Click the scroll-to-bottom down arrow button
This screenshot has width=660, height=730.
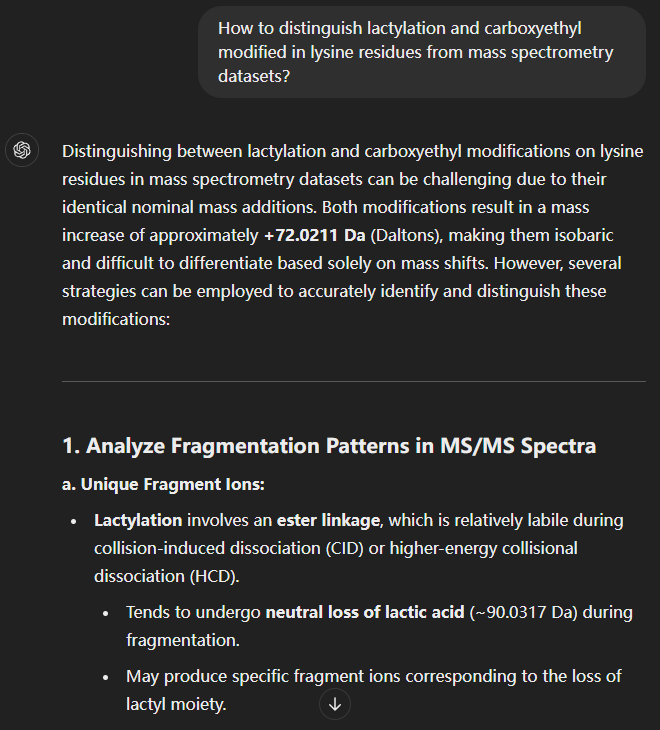pyautogui.click(x=335, y=704)
